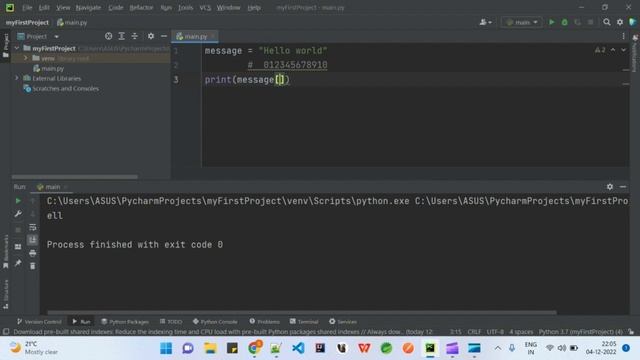
Task: Click the Project panel horizontal scrollbar
Action: (x=75, y=177)
